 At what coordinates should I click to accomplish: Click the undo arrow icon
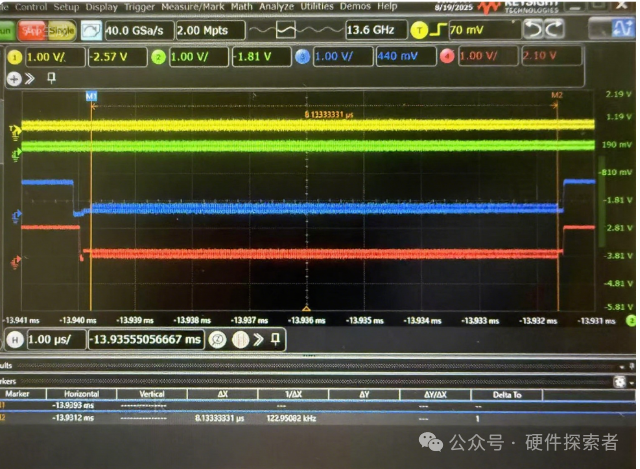[533, 29]
